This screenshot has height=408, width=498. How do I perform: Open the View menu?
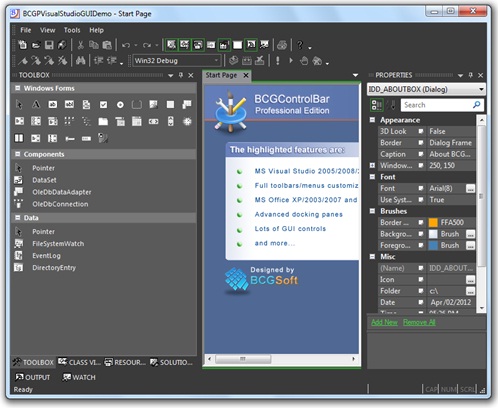point(47,30)
